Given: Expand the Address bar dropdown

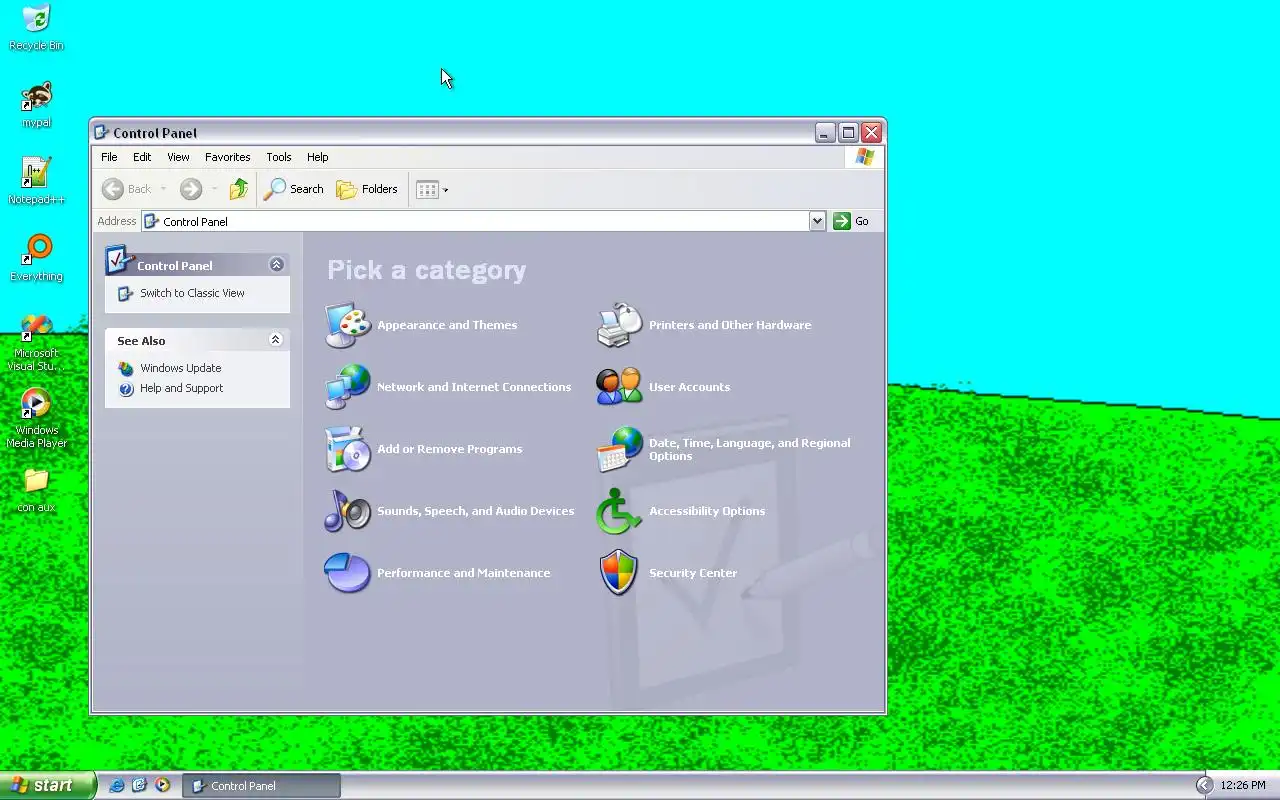Looking at the screenshot, I should coord(817,221).
